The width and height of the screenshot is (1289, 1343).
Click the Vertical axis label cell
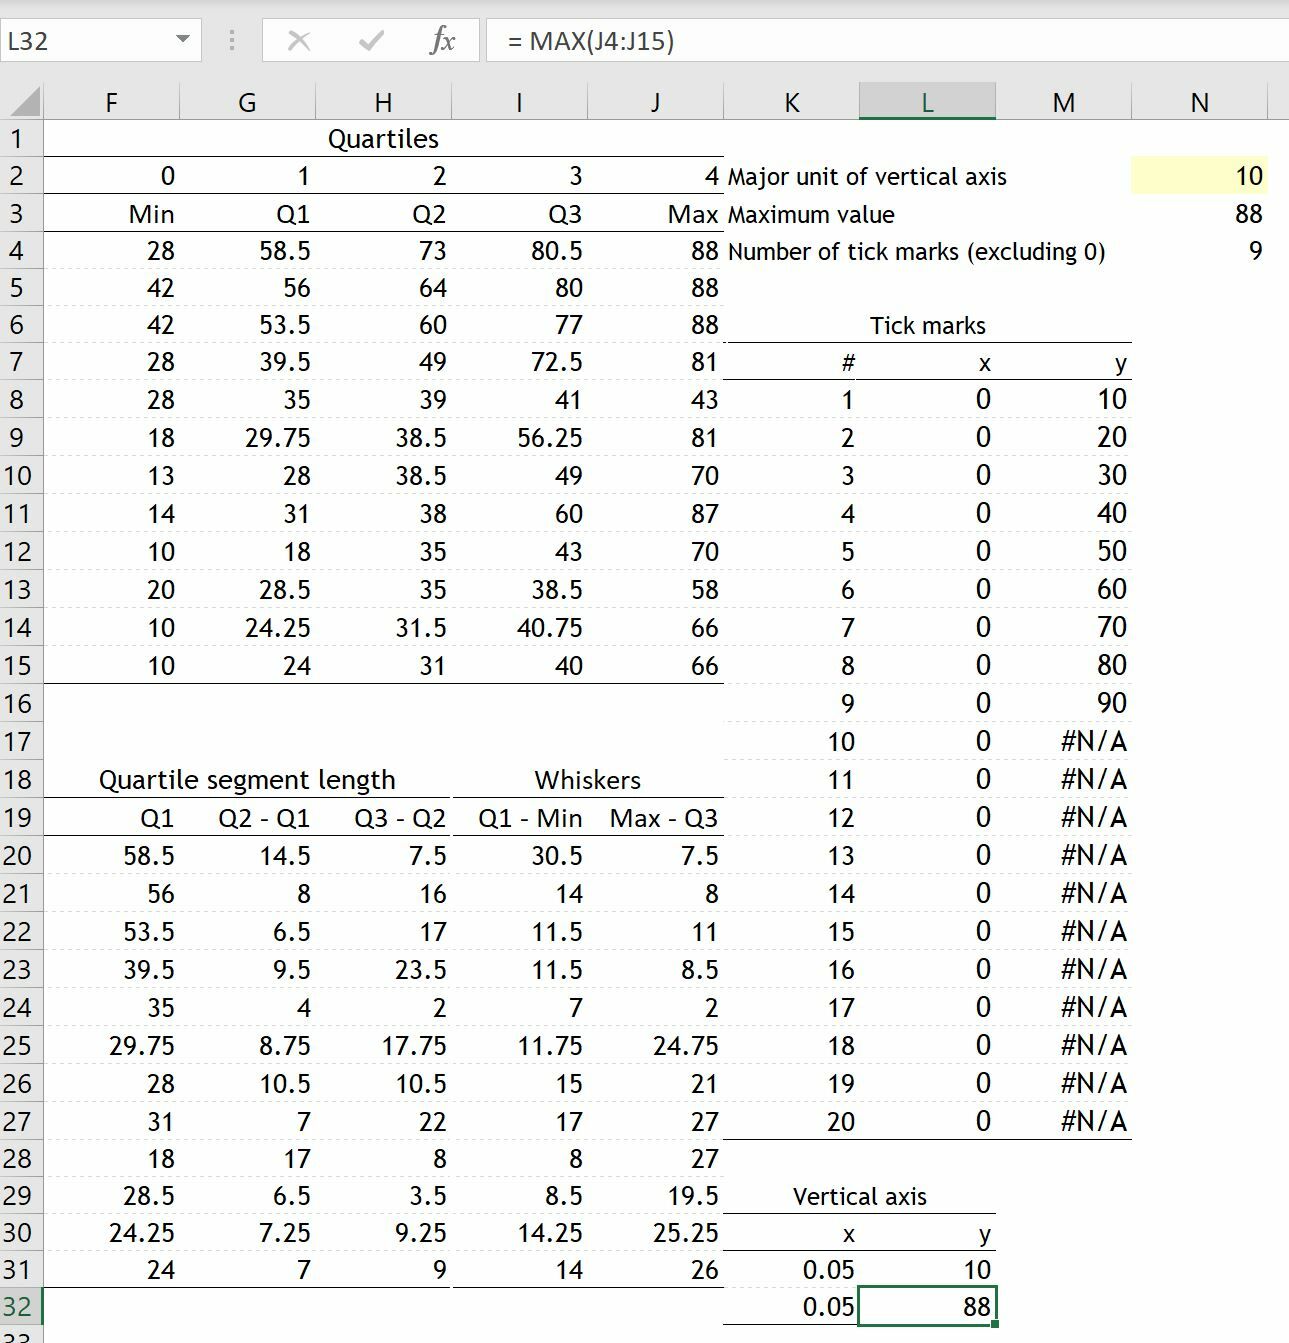(x=859, y=1194)
